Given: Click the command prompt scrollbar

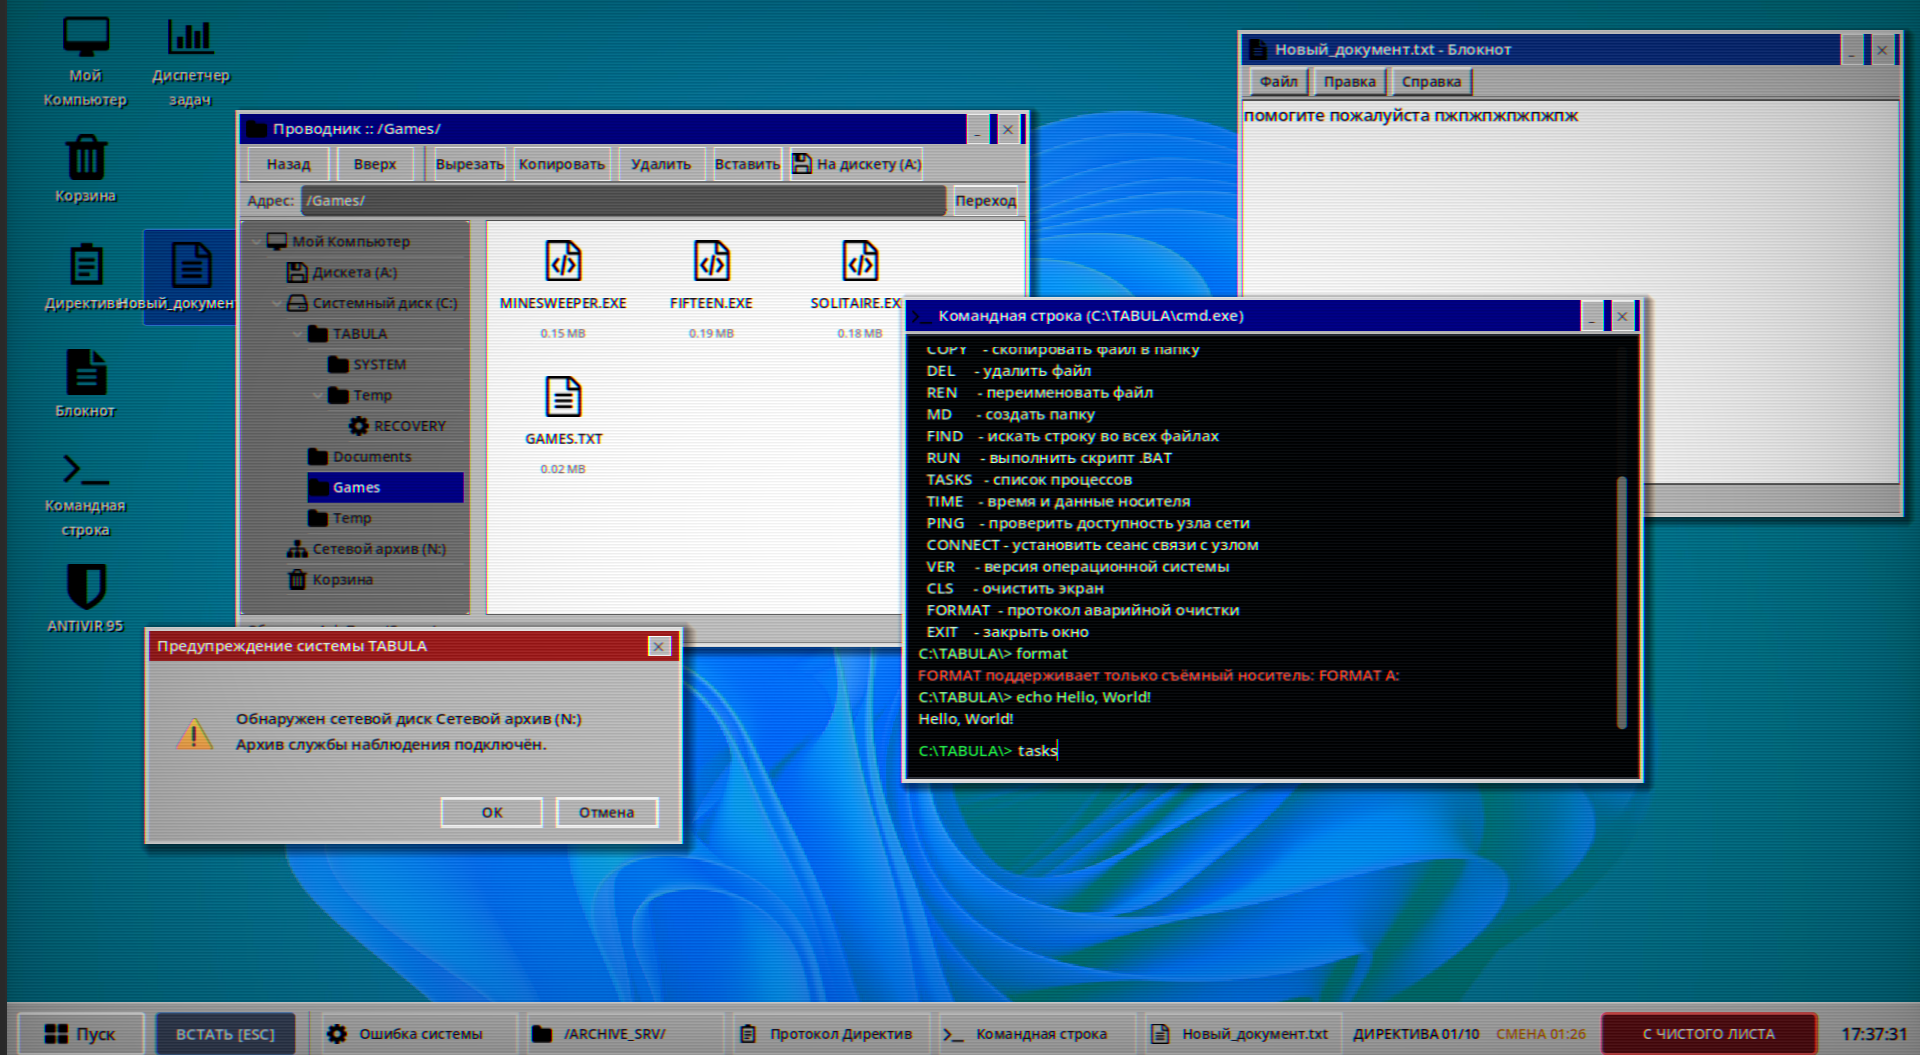Looking at the screenshot, I should click(x=1621, y=603).
